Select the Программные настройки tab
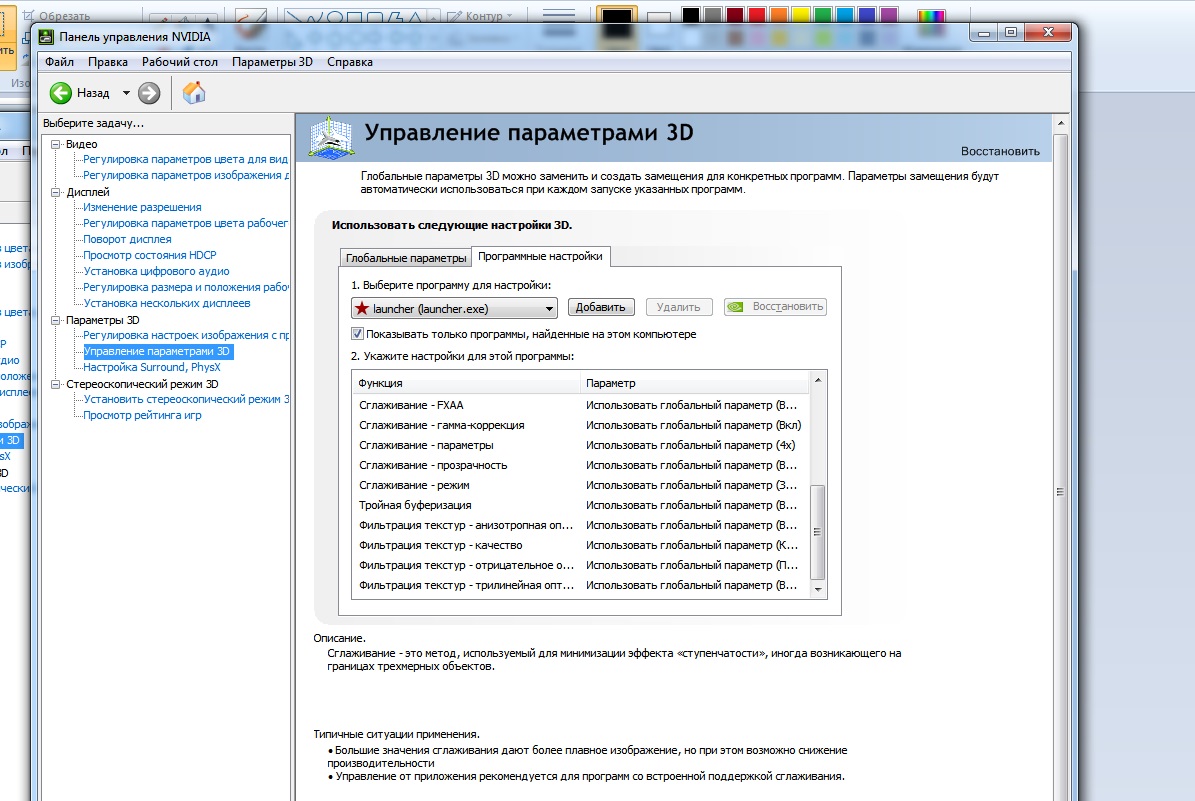The width and height of the screenshot is (1195, 801). pyautogui.click(x=540, y=256)
